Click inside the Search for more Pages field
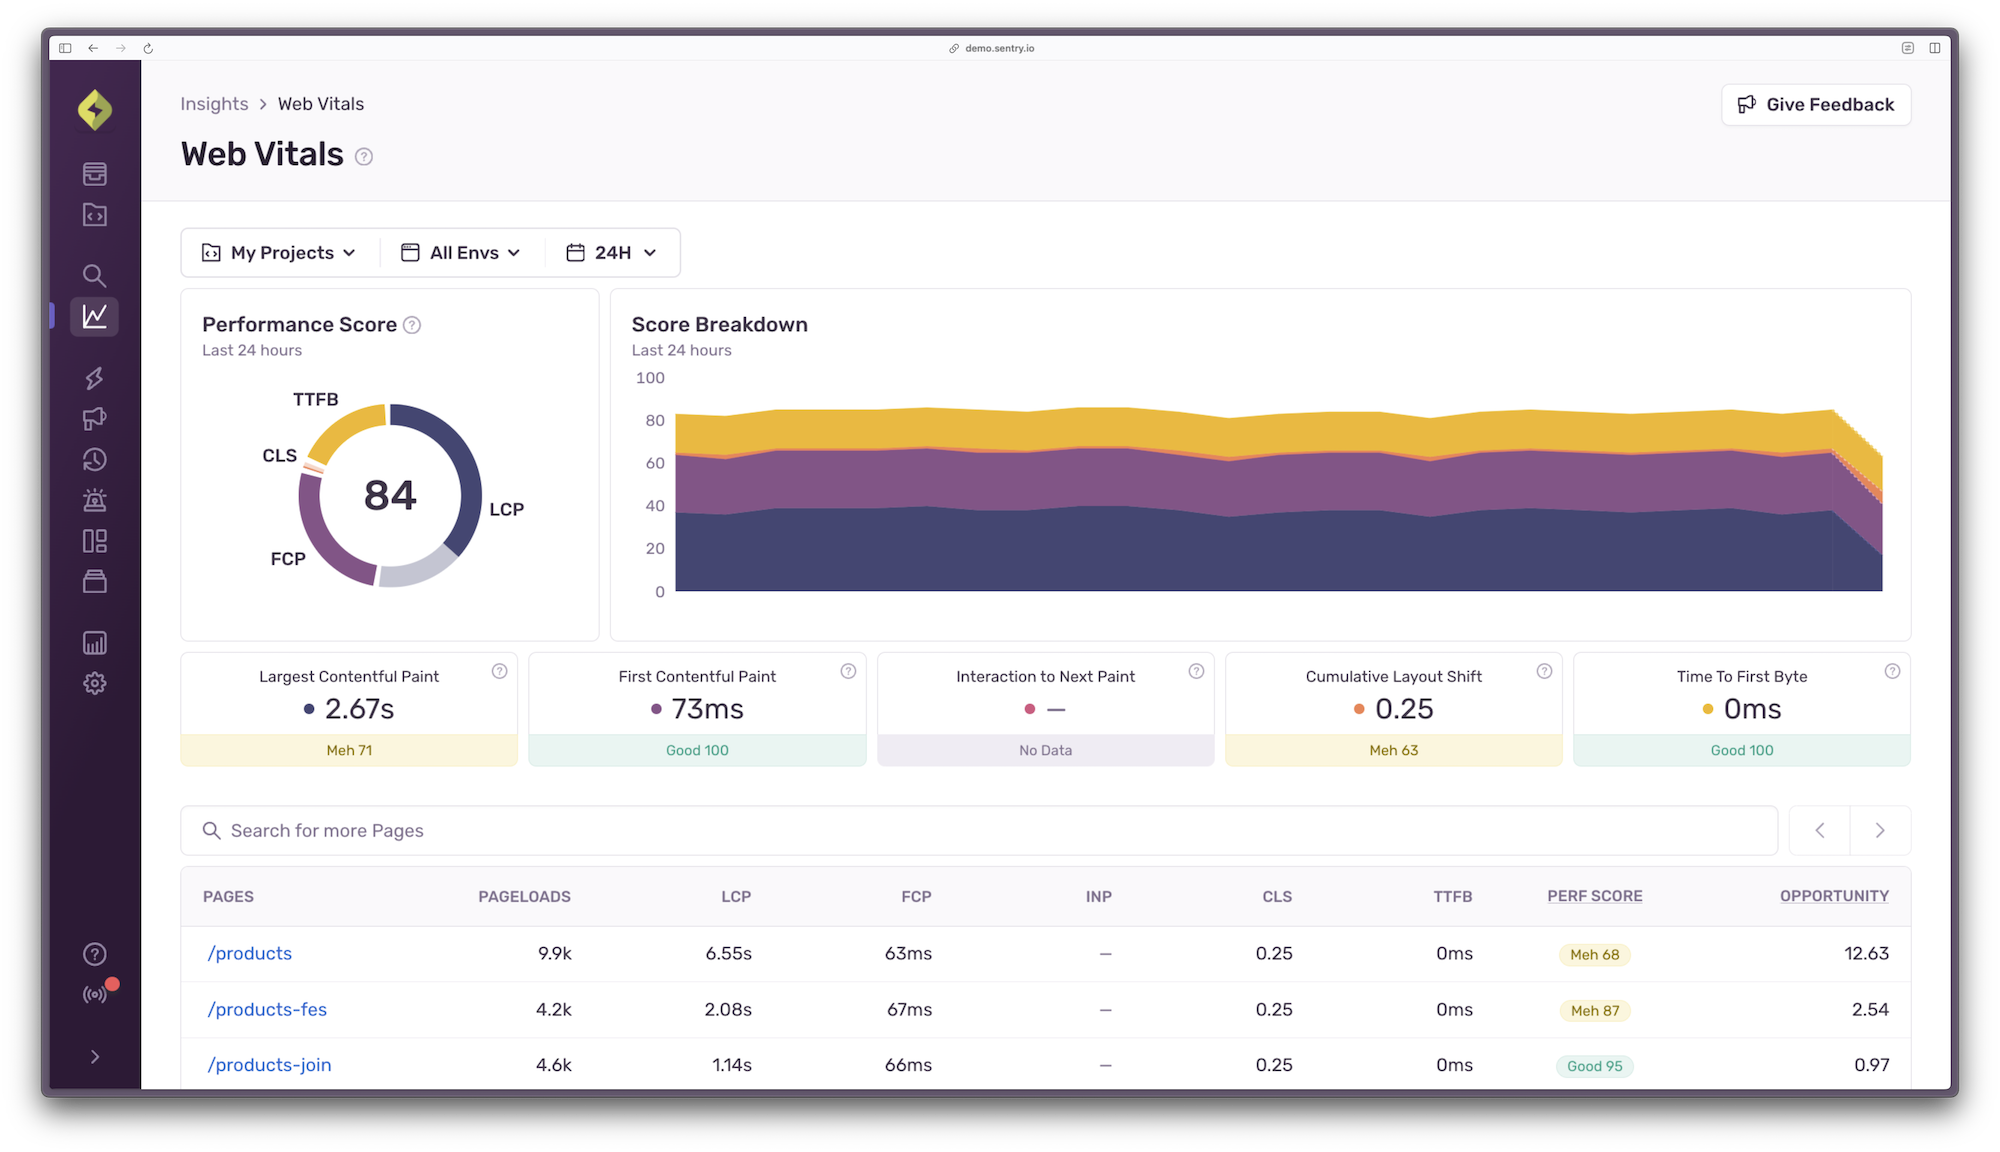This screenshot has height=1152, width=2000. coord(600,830)
